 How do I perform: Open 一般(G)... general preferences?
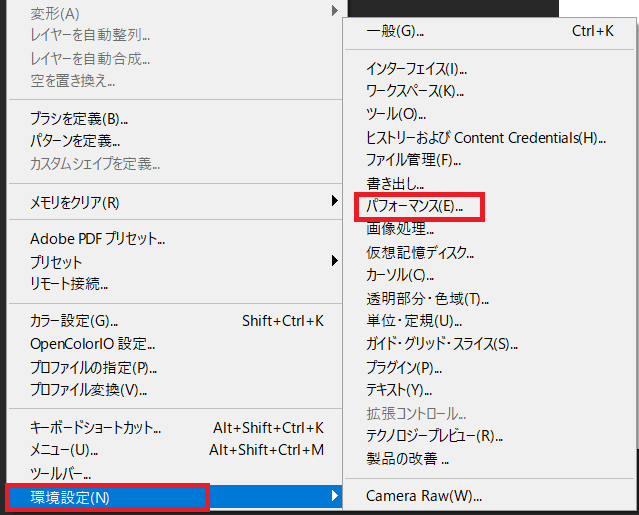pyautogui.click(x=490, y=31)
